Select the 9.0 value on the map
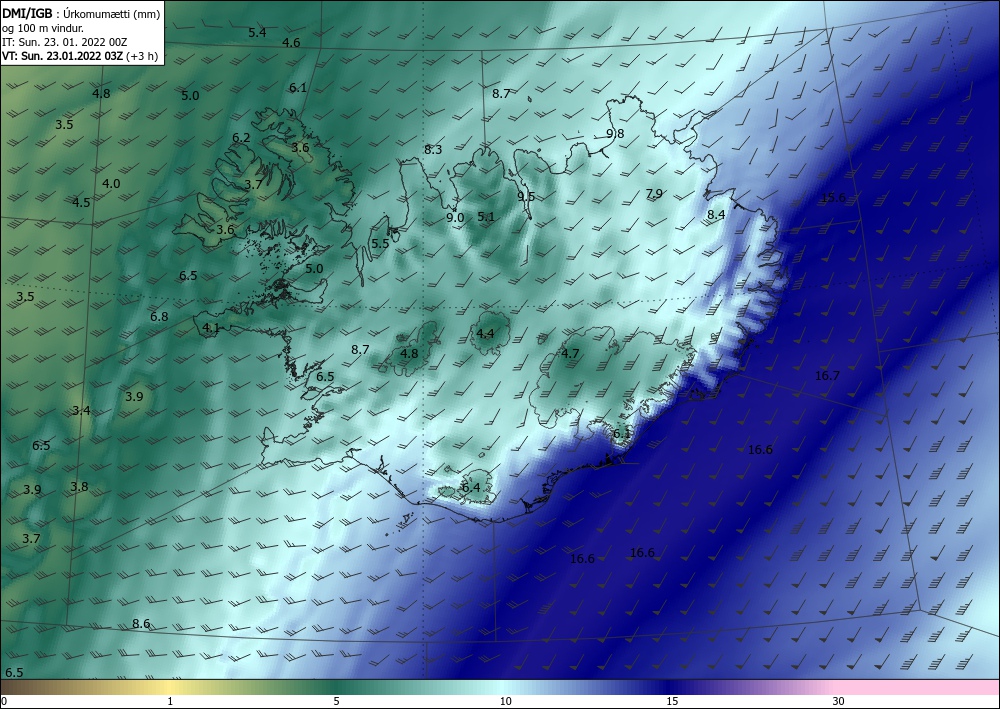 [455, 217]
